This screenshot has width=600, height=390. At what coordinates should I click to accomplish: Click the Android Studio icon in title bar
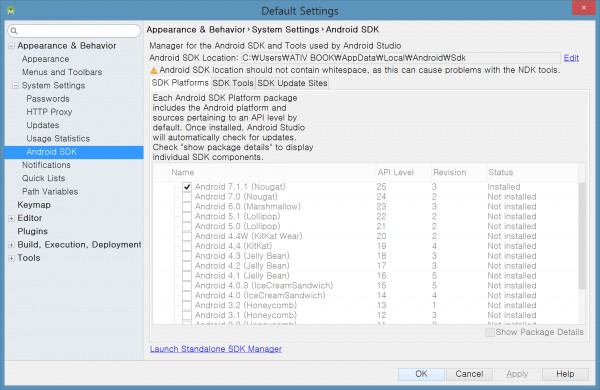(11, 10)
